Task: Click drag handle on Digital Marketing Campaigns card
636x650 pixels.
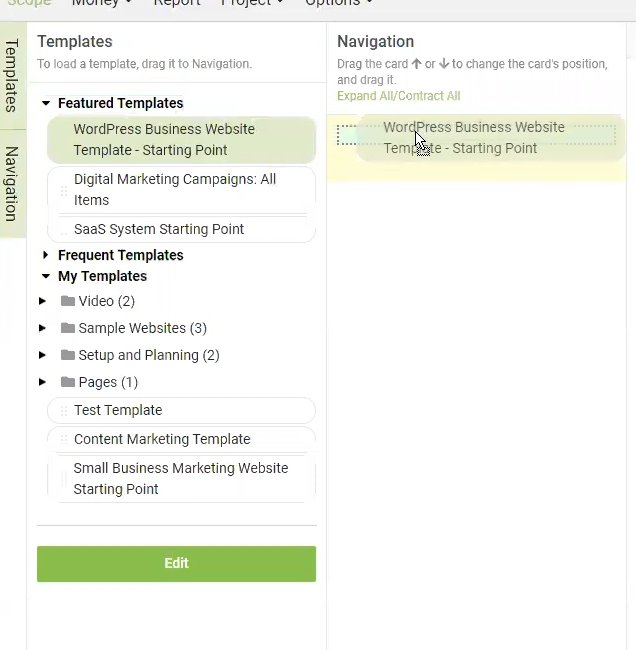Action: (64, 191)
